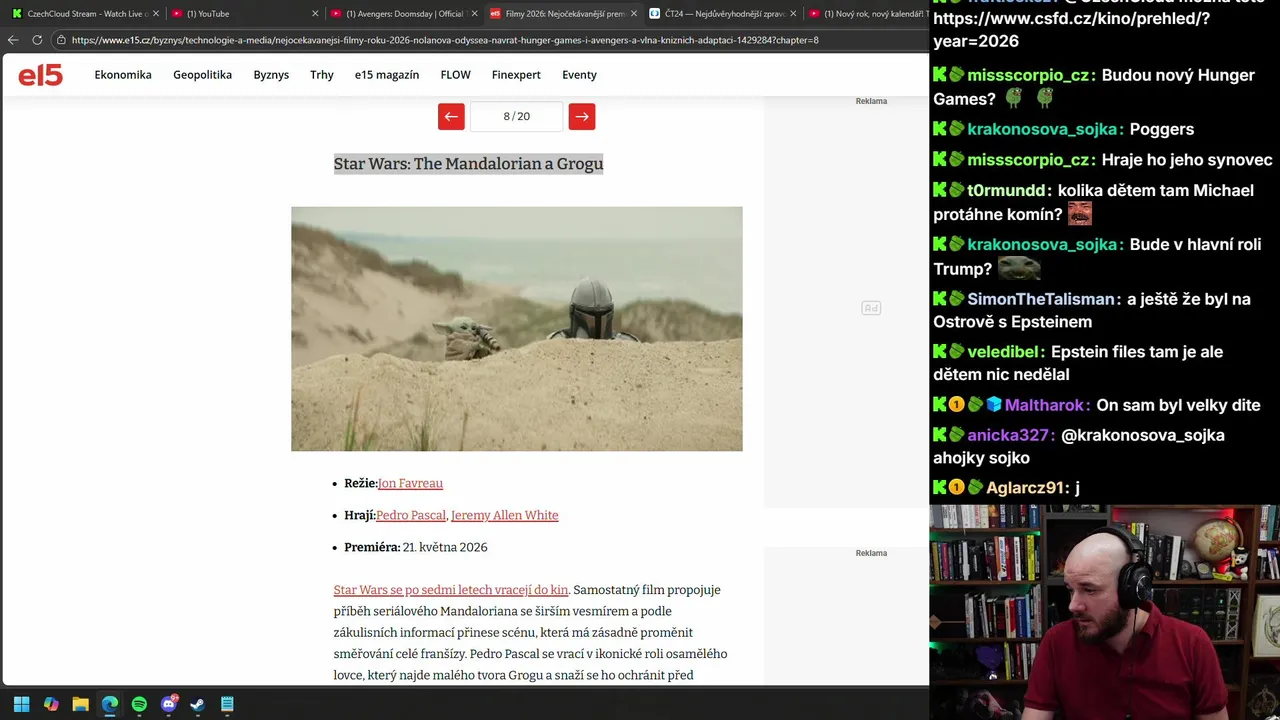Open the Finexpert section
Image resolution: width=1280 pixels, height=720 pixels.
pos(516,75)
